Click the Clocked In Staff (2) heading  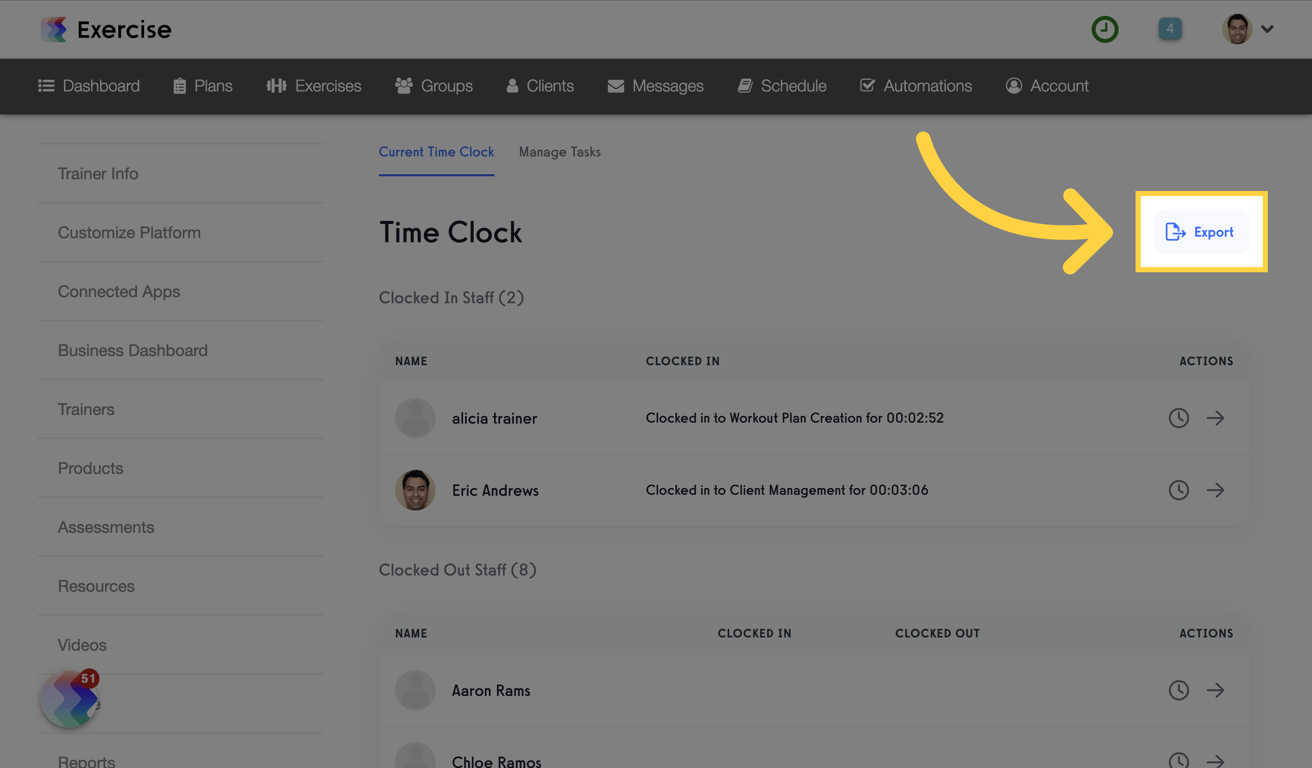(x=451, y=298)
